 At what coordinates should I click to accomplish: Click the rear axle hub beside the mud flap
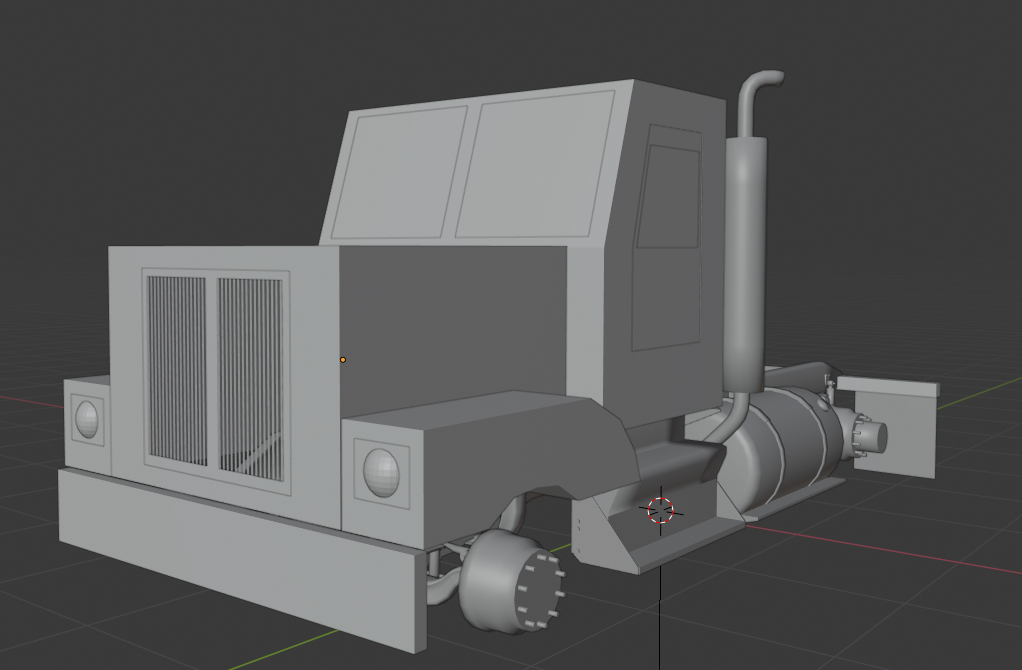pos(866,437)
